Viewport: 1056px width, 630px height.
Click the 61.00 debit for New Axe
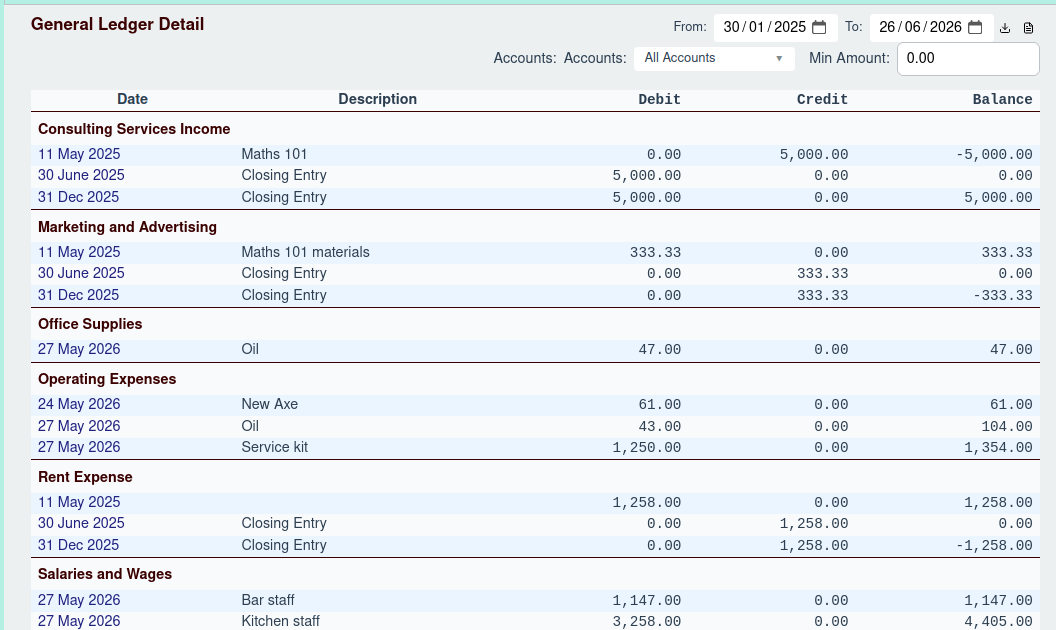[x=659, y=405]
